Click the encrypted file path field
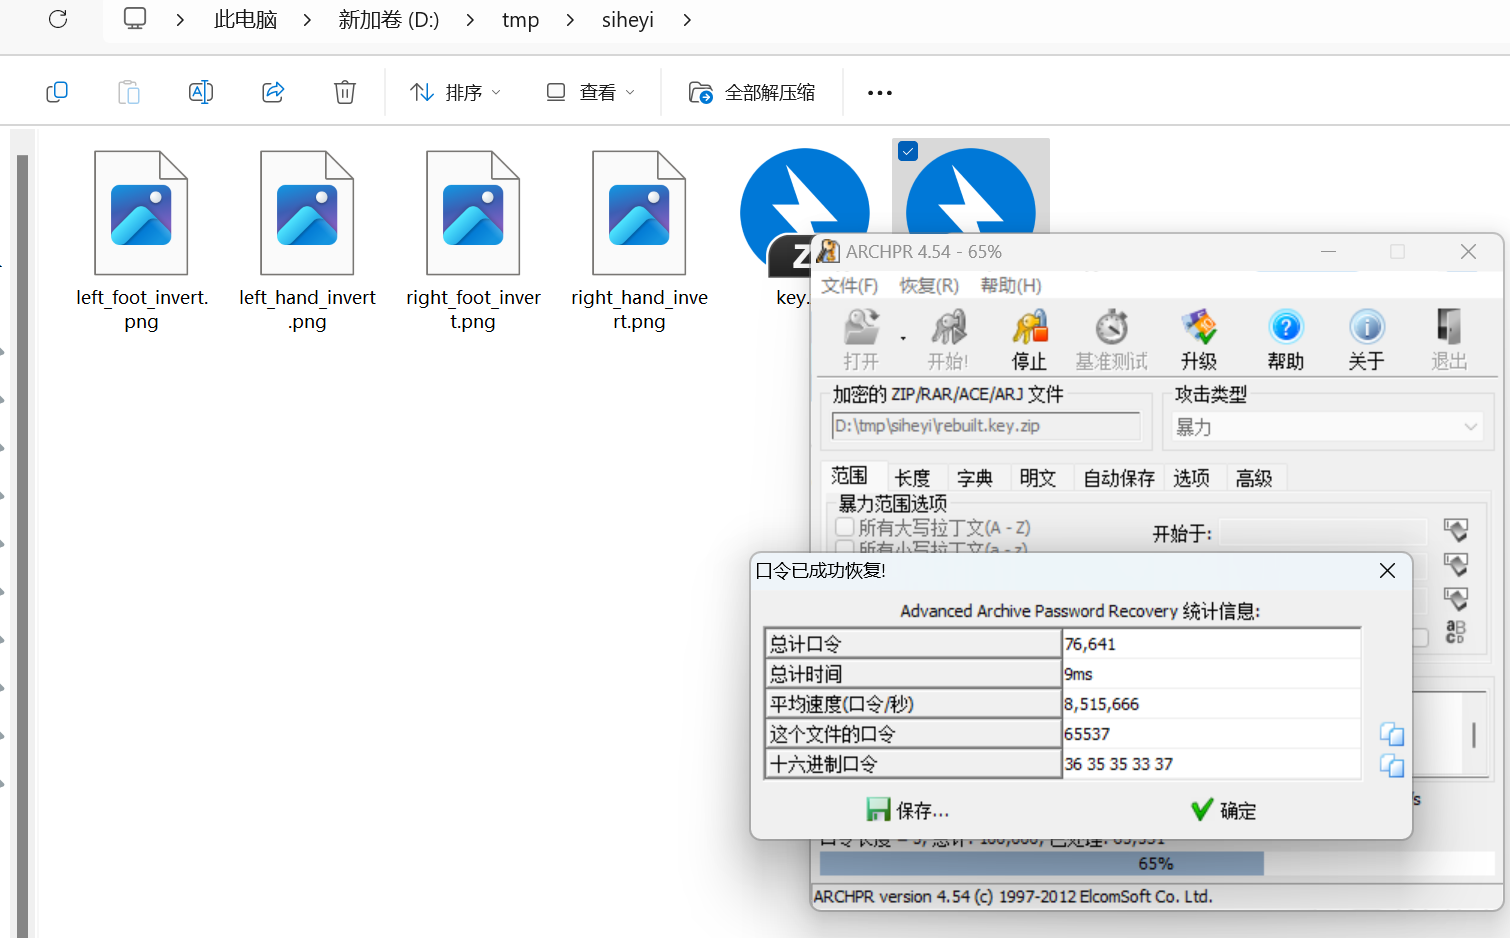 click(986, 426)
